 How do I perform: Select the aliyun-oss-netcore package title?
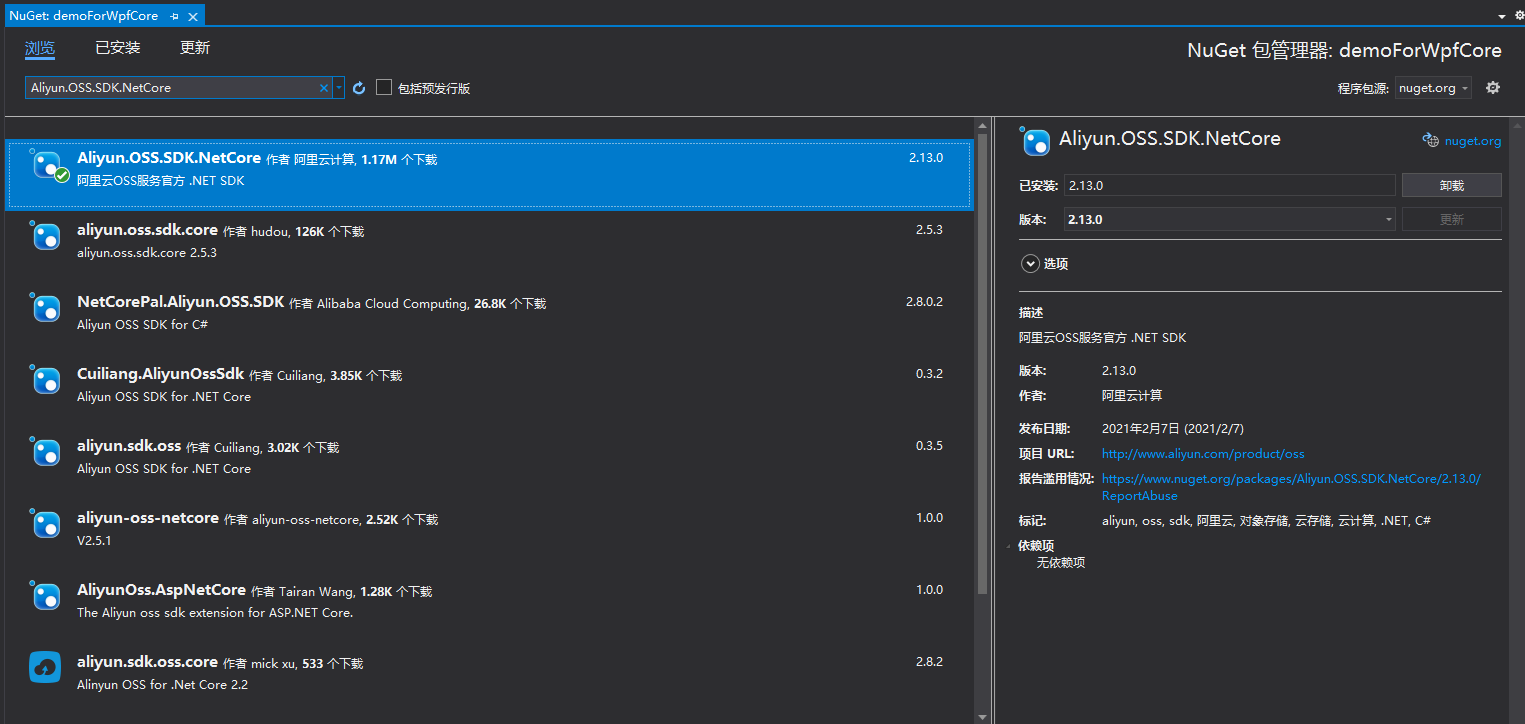(148, 518)
